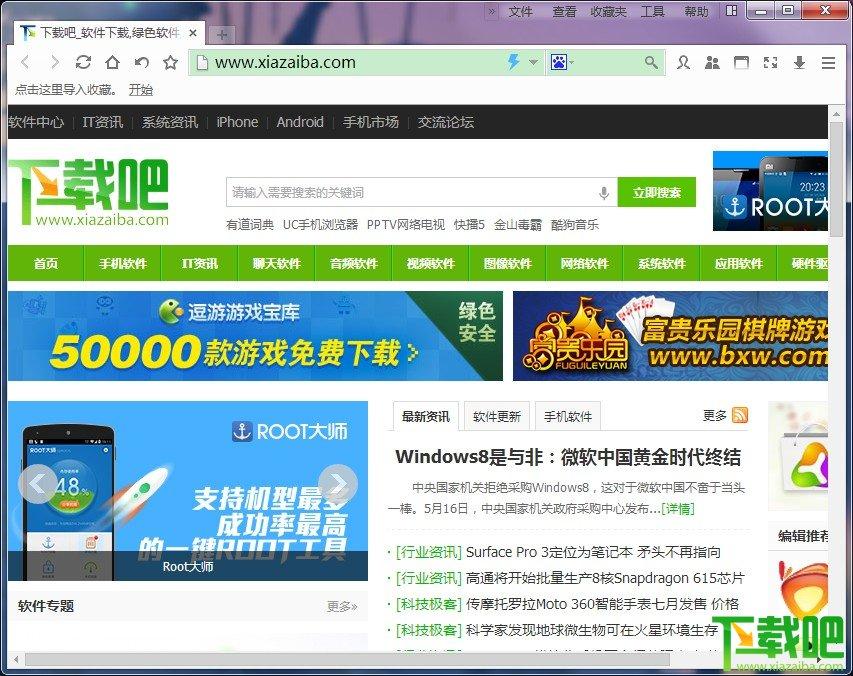Expand the double-chevron before the 文件 menu

tap(491, 11)
